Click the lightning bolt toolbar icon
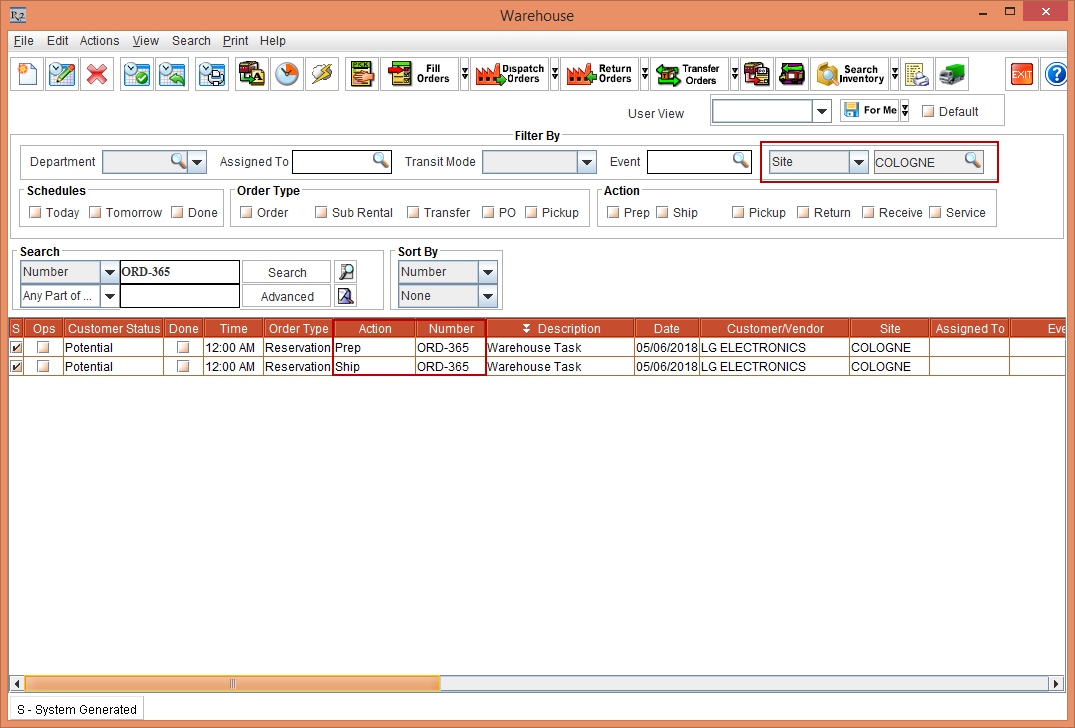Screen dimensions: 1075x728 tap(322, 75)
